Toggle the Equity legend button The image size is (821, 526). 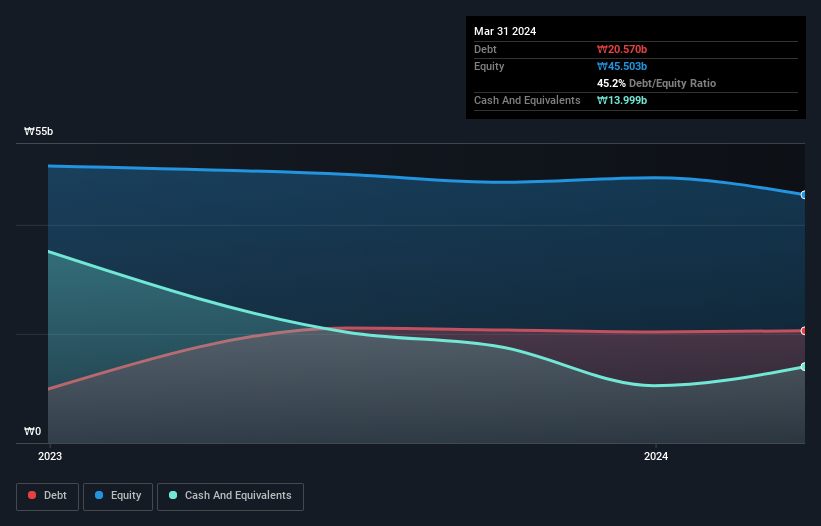pos(118,496)
